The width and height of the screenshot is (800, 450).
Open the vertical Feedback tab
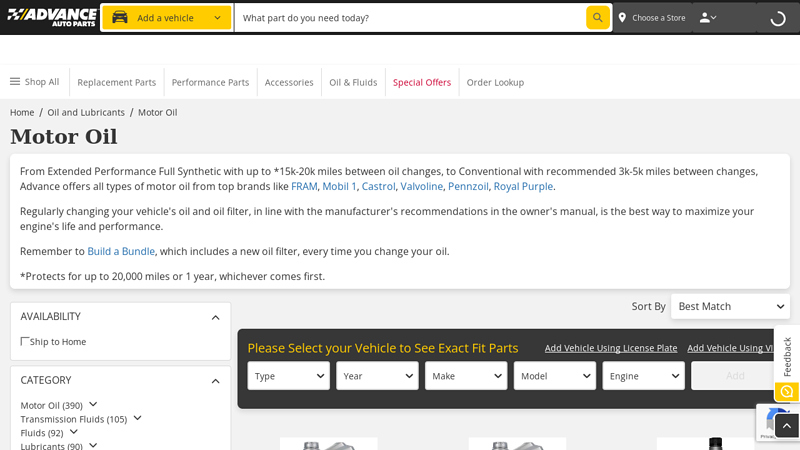tap(787, 357)
